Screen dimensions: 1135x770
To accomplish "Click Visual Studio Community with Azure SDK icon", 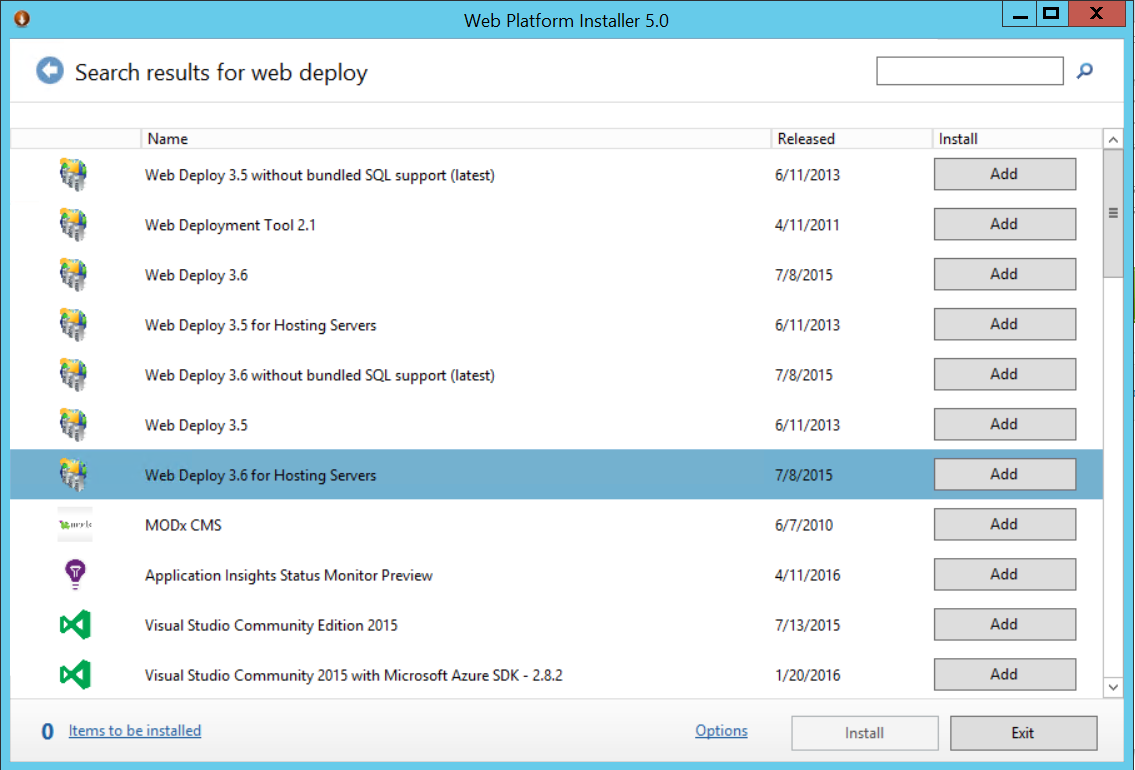I will click(x=75, y=674).
